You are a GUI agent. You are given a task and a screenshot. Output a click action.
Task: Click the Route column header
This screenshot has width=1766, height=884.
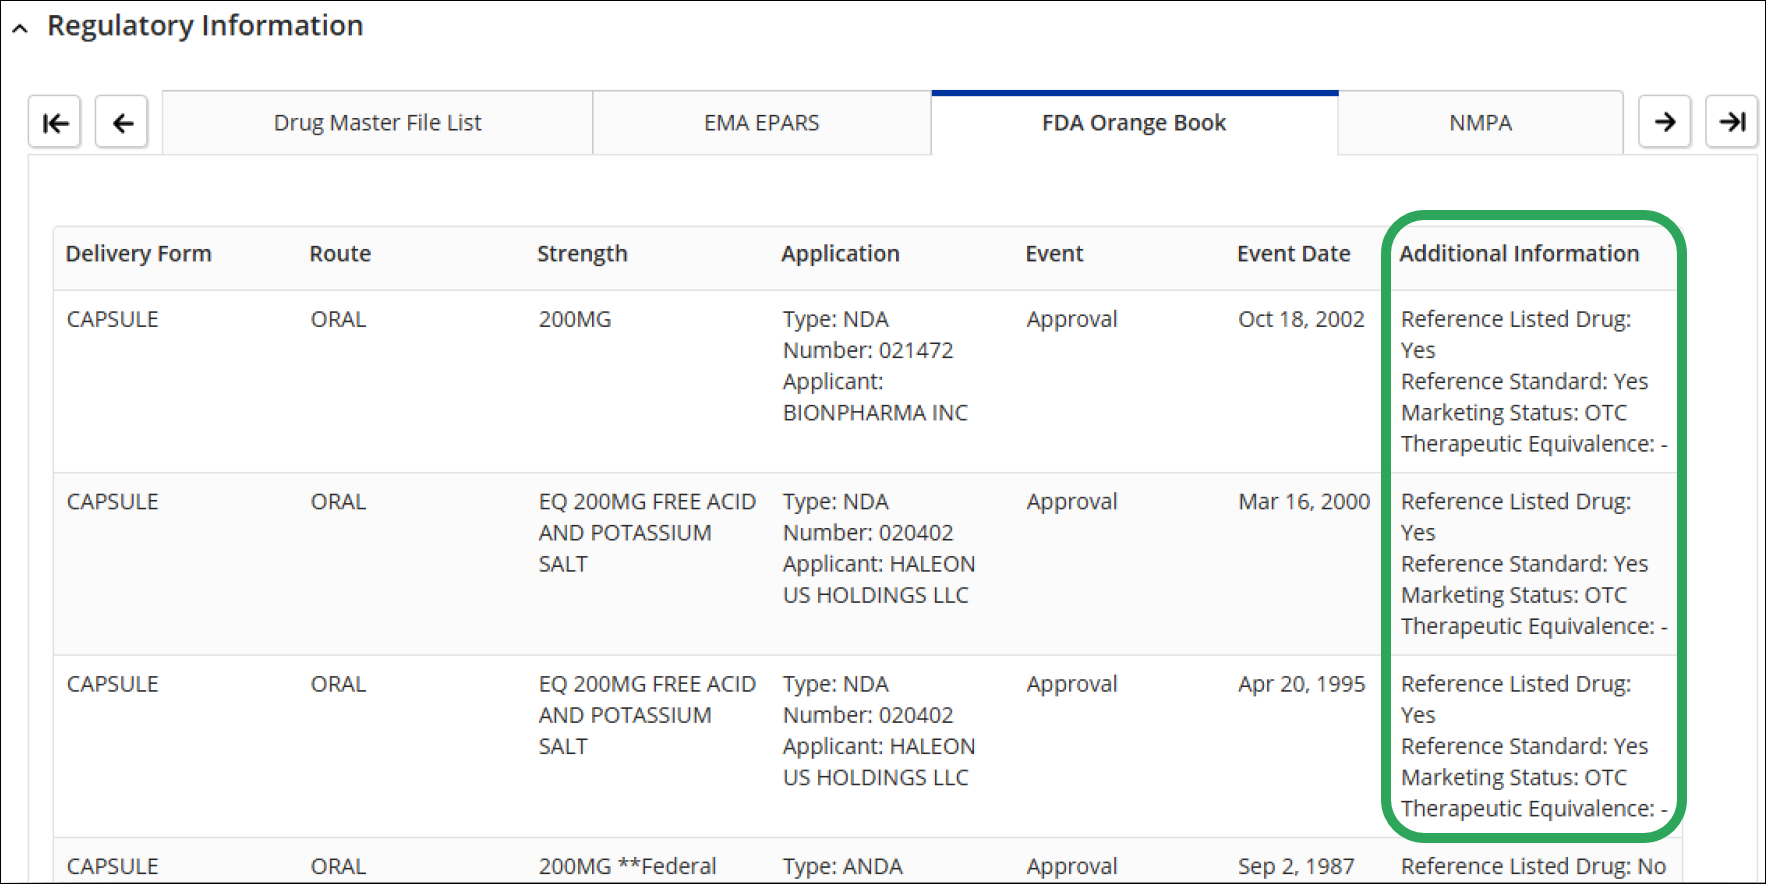click(340, 254)
